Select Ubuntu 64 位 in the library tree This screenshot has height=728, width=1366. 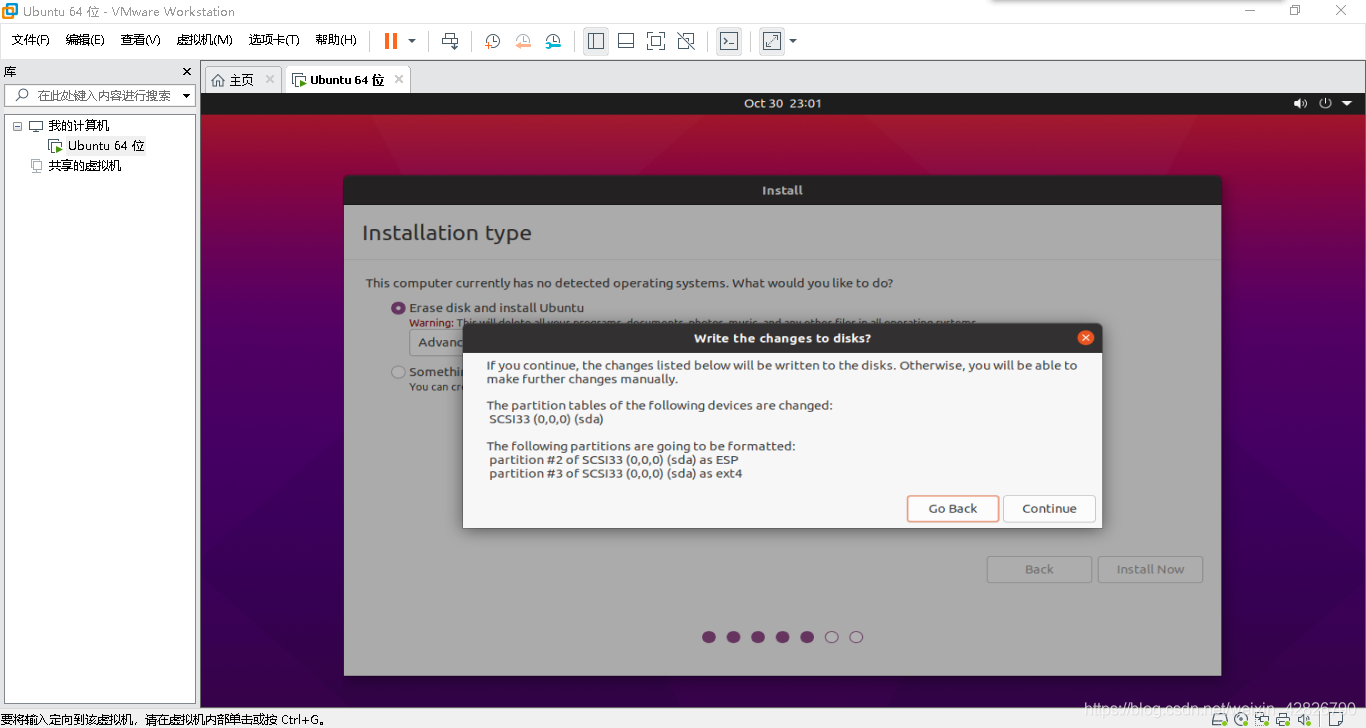click(106, 146)
